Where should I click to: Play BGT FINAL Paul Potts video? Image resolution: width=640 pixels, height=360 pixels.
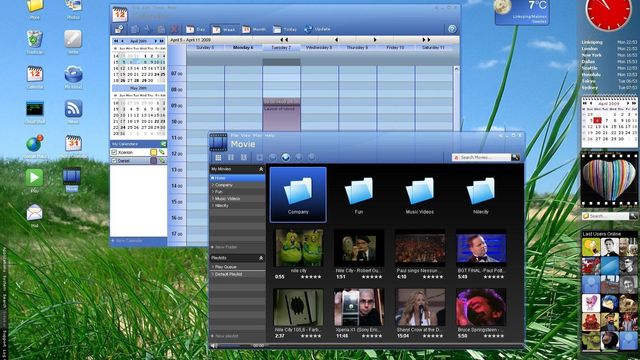pyautogui.click(x=481, y=248)
